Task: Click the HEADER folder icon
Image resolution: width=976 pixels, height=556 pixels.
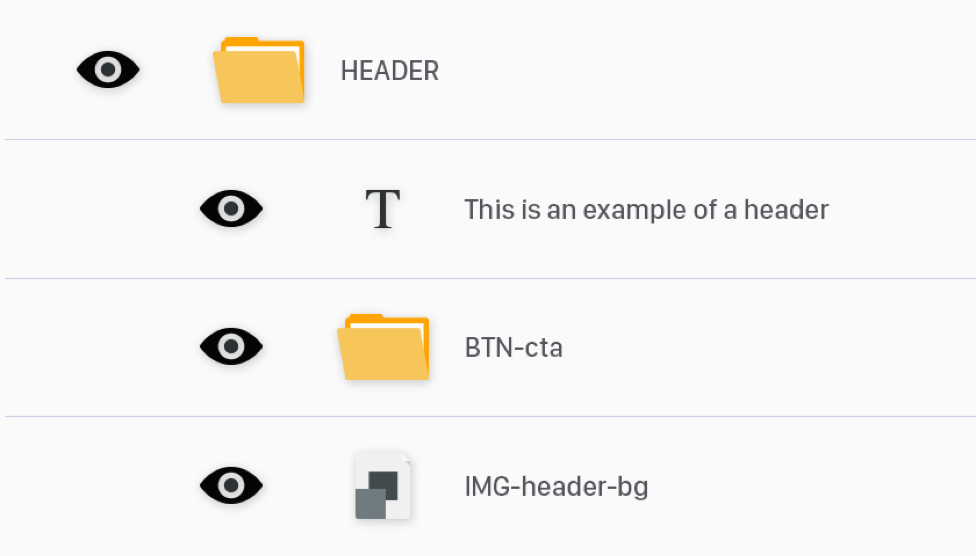Action: pos(258,70)
